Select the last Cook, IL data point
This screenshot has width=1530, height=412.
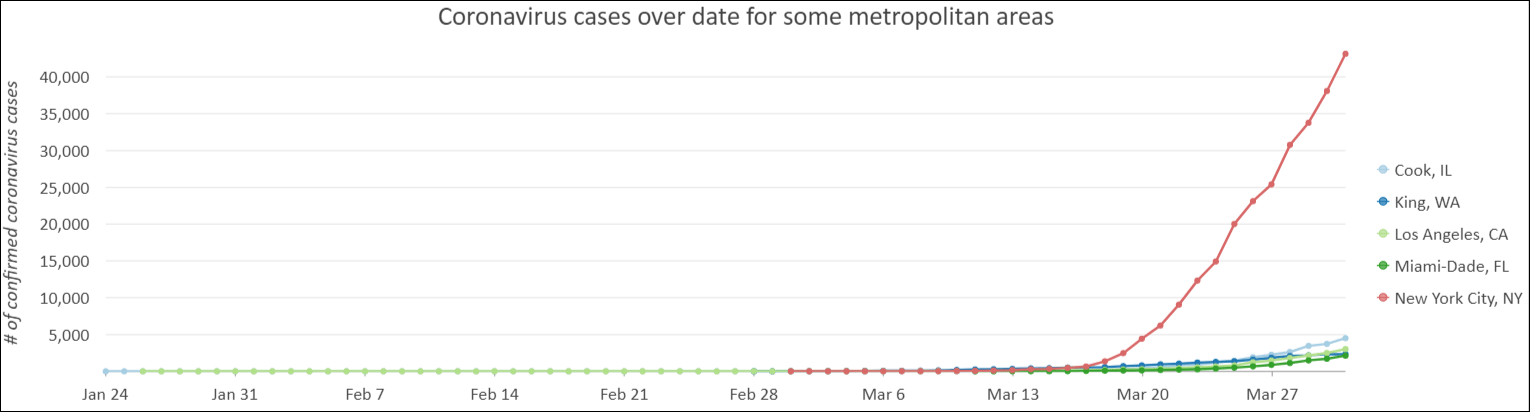[x=1345, y=338]
